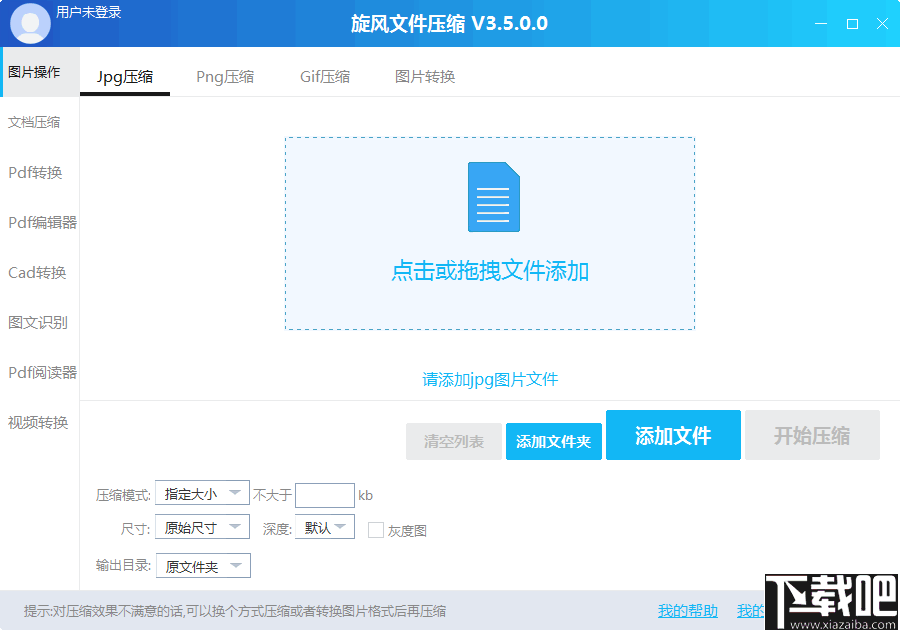Open the 我的帮助 link

[x=688, y=611]
